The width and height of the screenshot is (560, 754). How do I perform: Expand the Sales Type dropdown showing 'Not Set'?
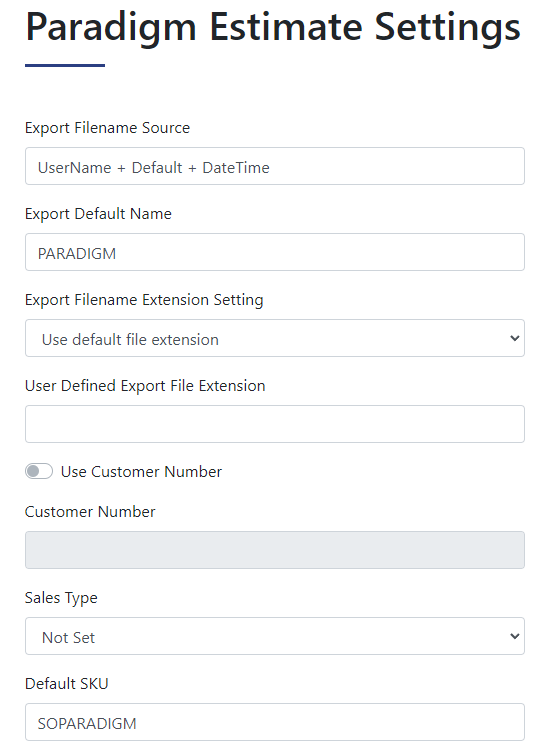[275, 636]
